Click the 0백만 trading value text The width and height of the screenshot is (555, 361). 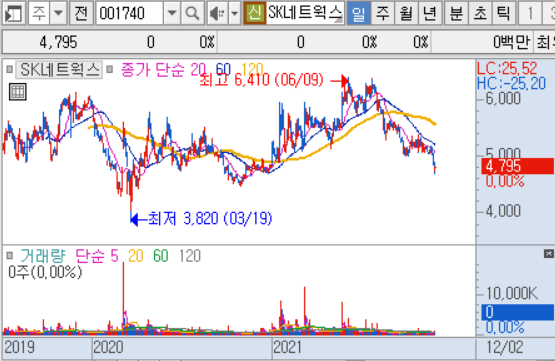pos(512,42)
